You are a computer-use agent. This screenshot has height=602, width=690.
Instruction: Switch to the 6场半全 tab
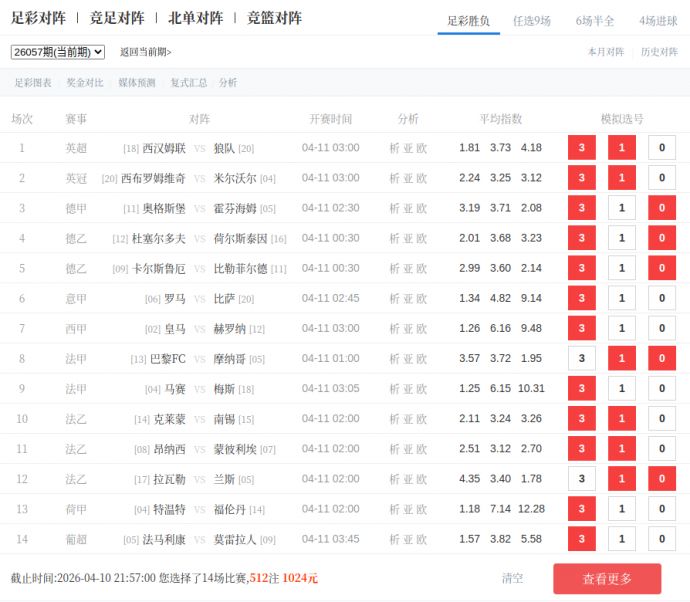click(594, 20)
